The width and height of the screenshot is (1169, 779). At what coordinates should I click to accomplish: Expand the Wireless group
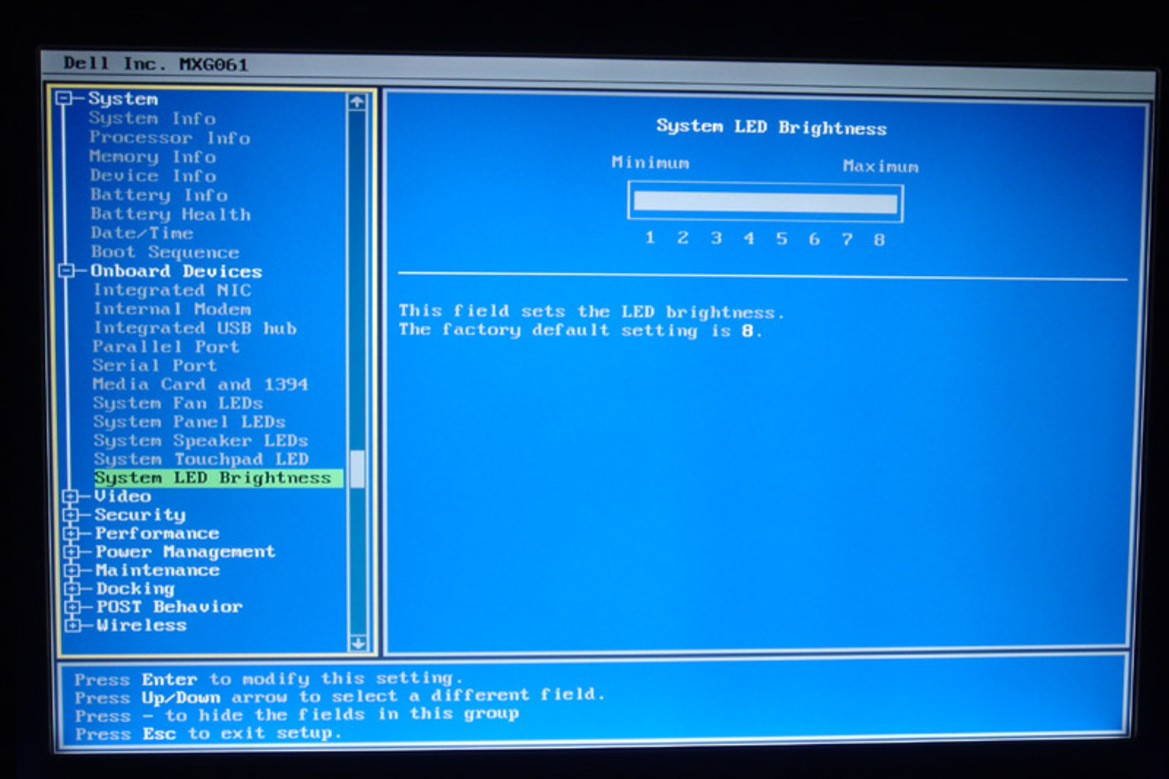click(72, 625)
